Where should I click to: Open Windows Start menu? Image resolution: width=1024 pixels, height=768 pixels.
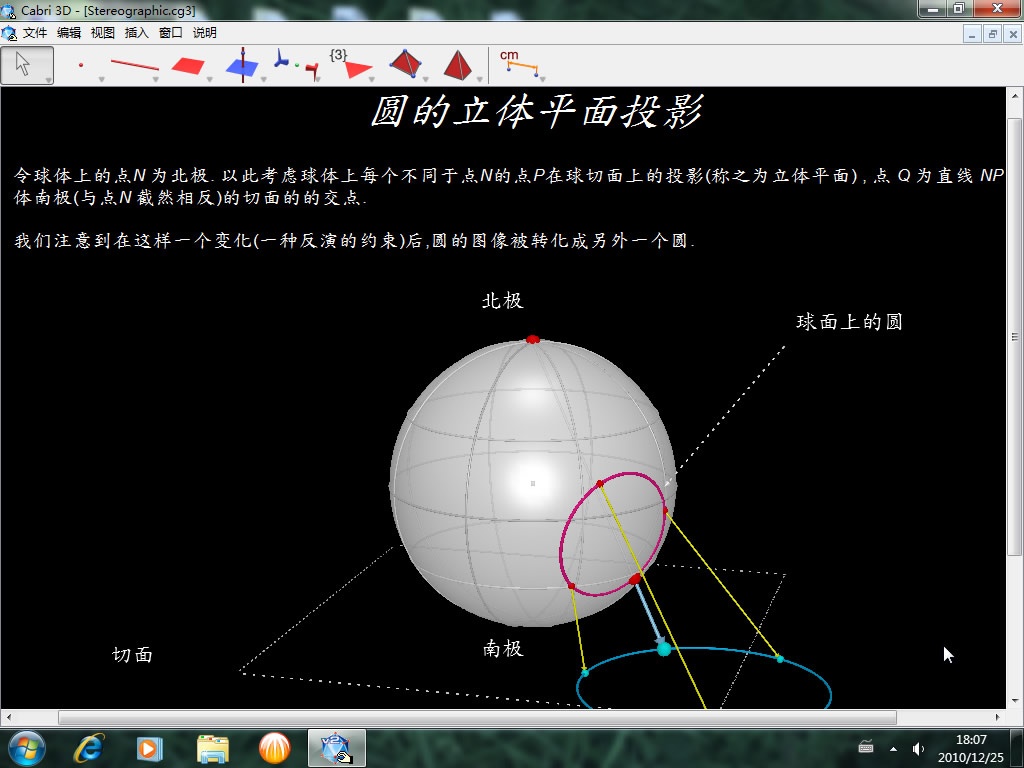[26, 747]
